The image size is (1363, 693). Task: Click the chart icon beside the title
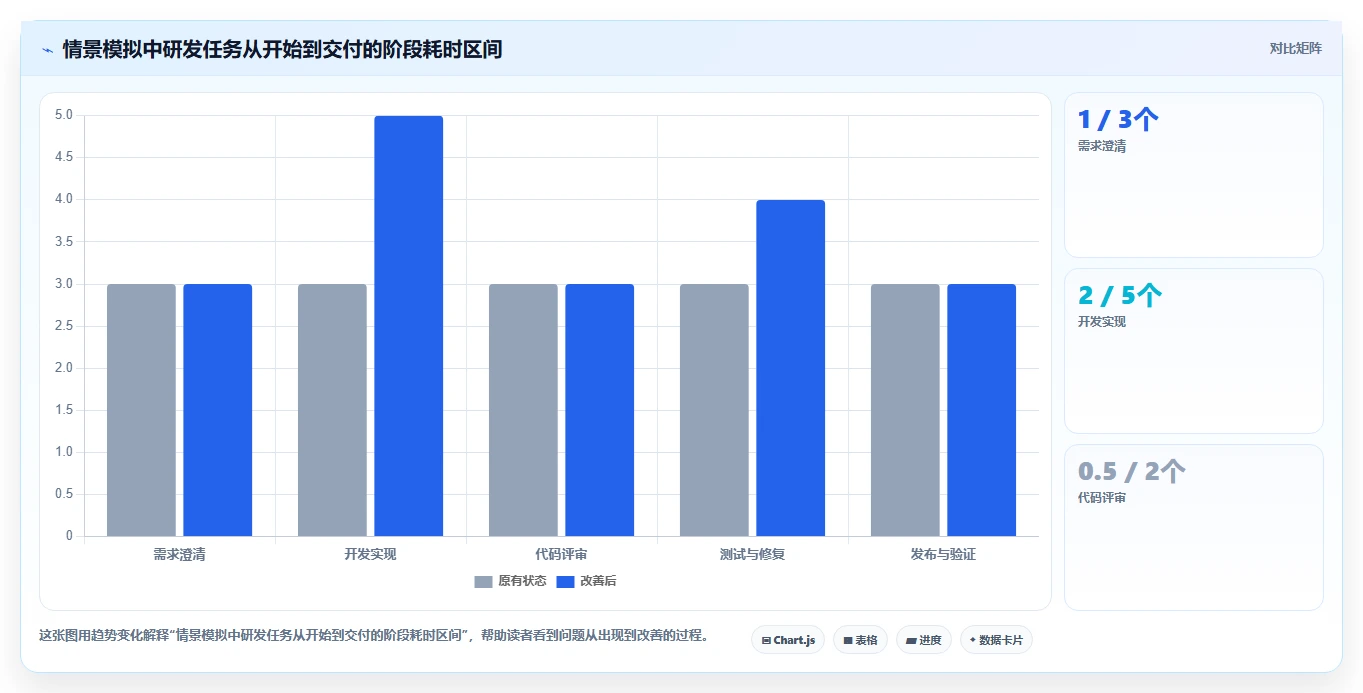click(47, 49)
